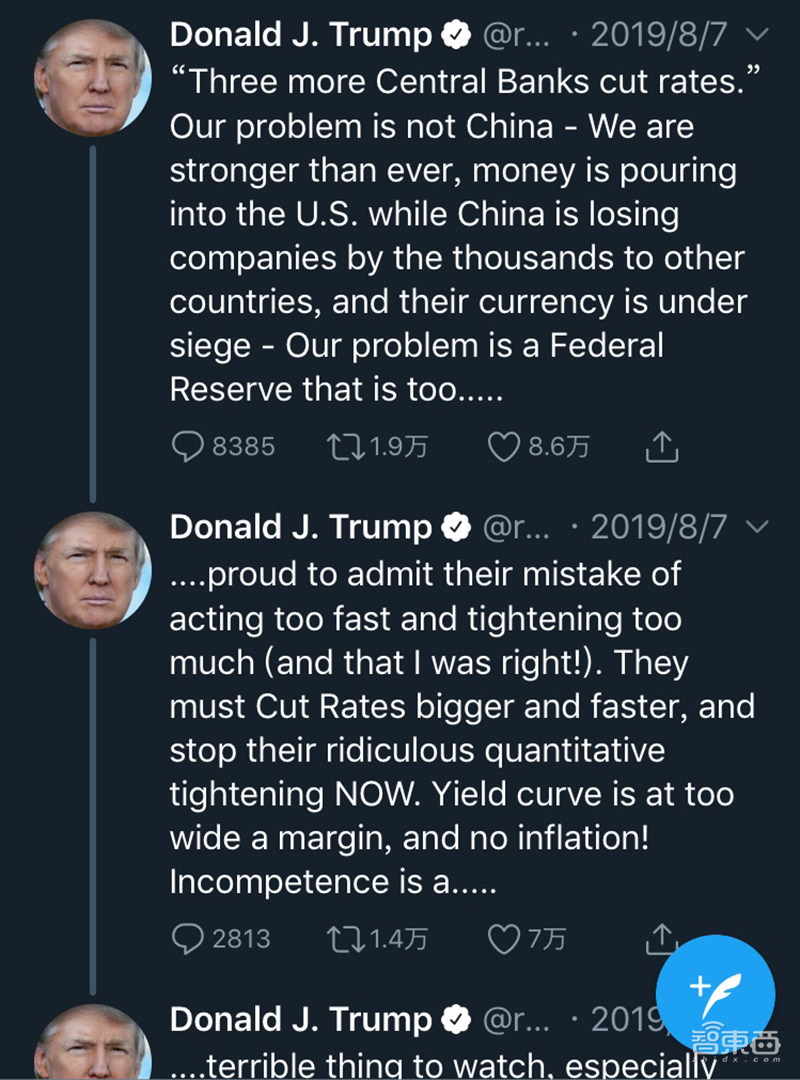Retweet the second tweet about Cut Rates
Viewport: 800px width, 1080px height.
(345, 938)
